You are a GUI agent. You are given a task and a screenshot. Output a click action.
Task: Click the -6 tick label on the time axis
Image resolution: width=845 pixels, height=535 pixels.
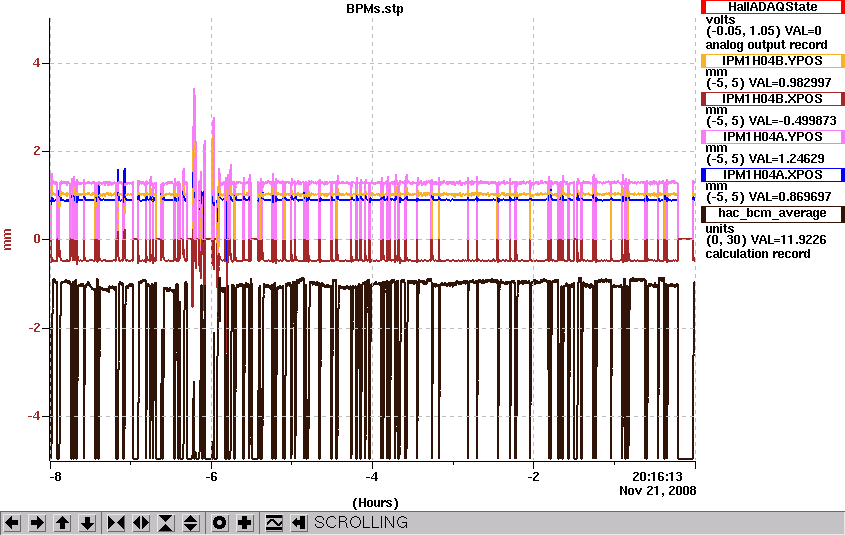point(211,477)
